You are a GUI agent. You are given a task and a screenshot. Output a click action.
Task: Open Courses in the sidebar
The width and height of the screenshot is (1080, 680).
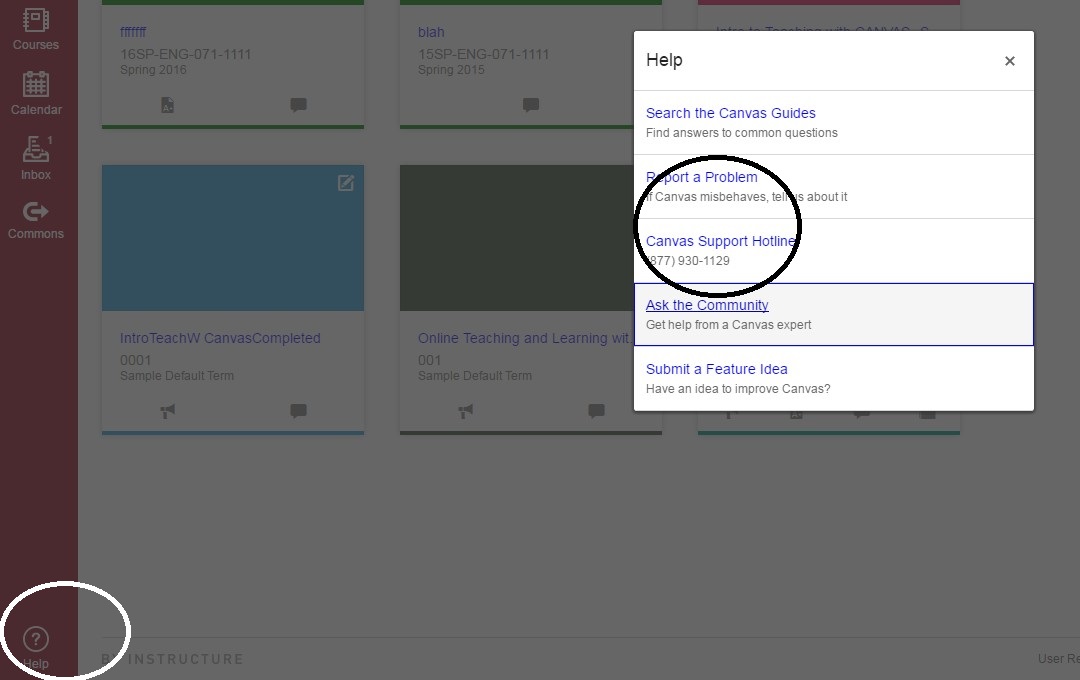(36, 29)
